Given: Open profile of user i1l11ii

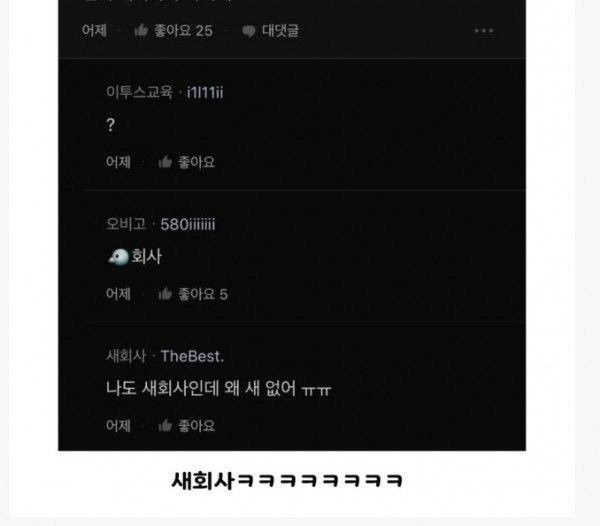Looking at the screenshot, I should coord(205,92).
